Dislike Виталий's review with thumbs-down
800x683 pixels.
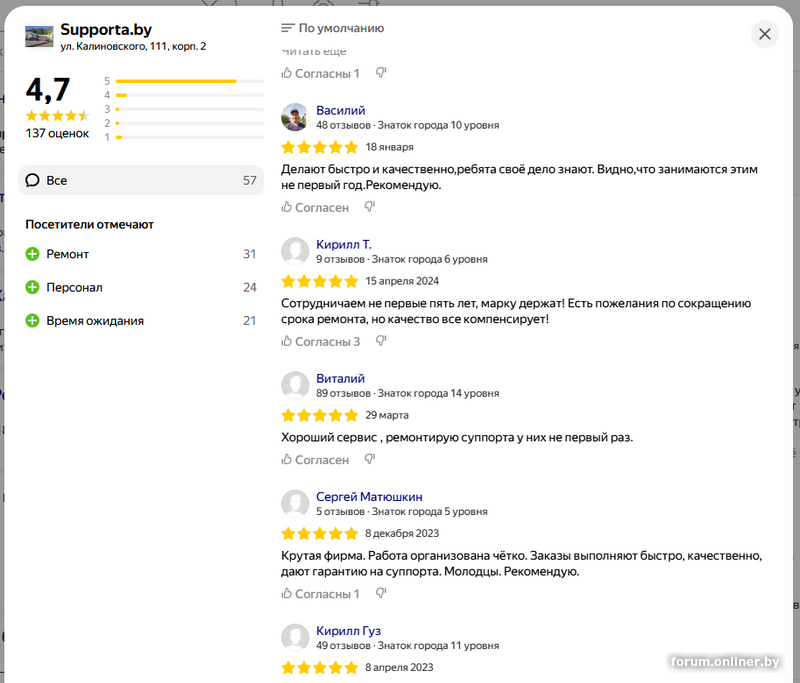[x=369, y=460]
